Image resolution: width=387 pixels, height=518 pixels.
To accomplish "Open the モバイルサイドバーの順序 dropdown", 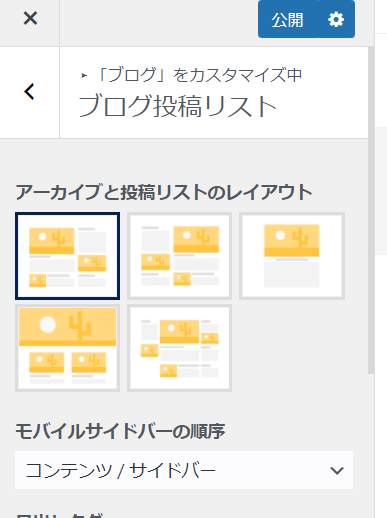I will click(184, 470).
